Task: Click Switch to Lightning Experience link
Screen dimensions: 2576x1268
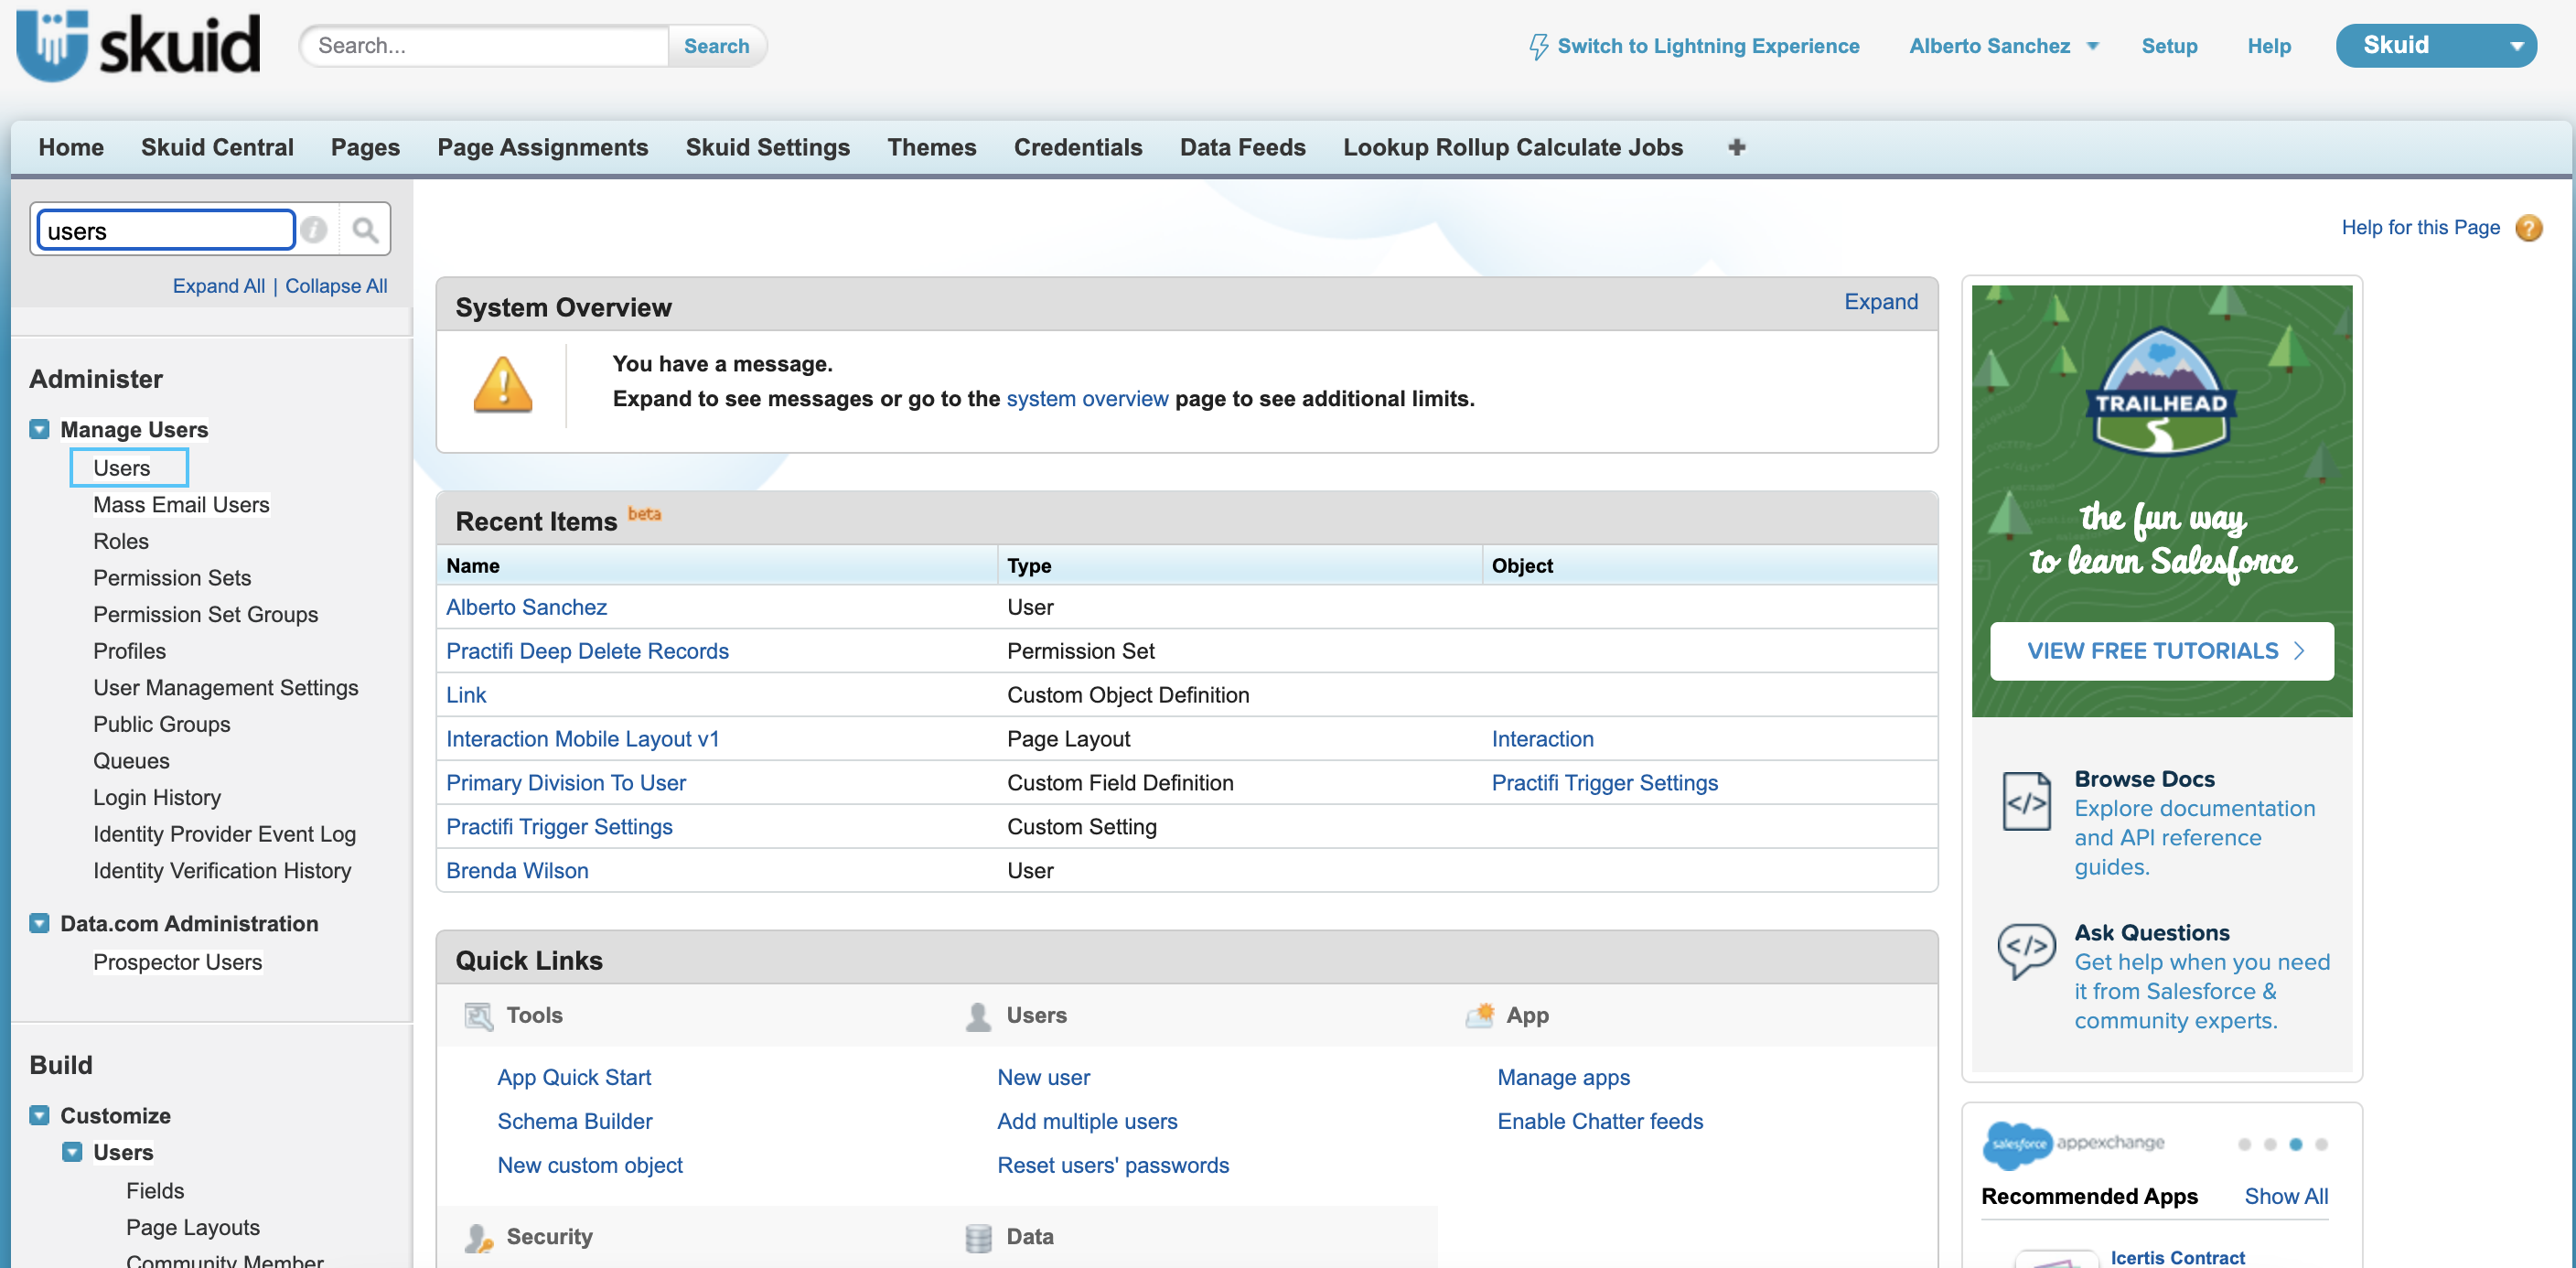Action: tap(1708, 46)
